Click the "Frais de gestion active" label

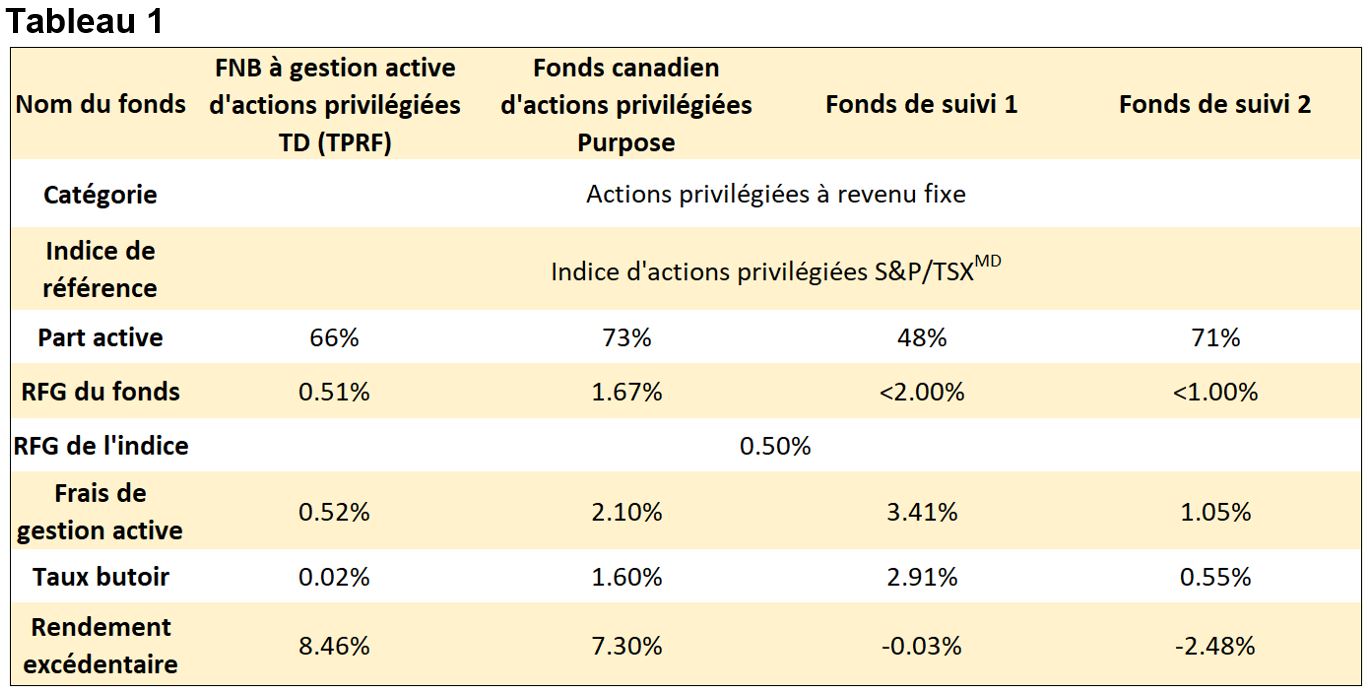(x=100, y=512)
